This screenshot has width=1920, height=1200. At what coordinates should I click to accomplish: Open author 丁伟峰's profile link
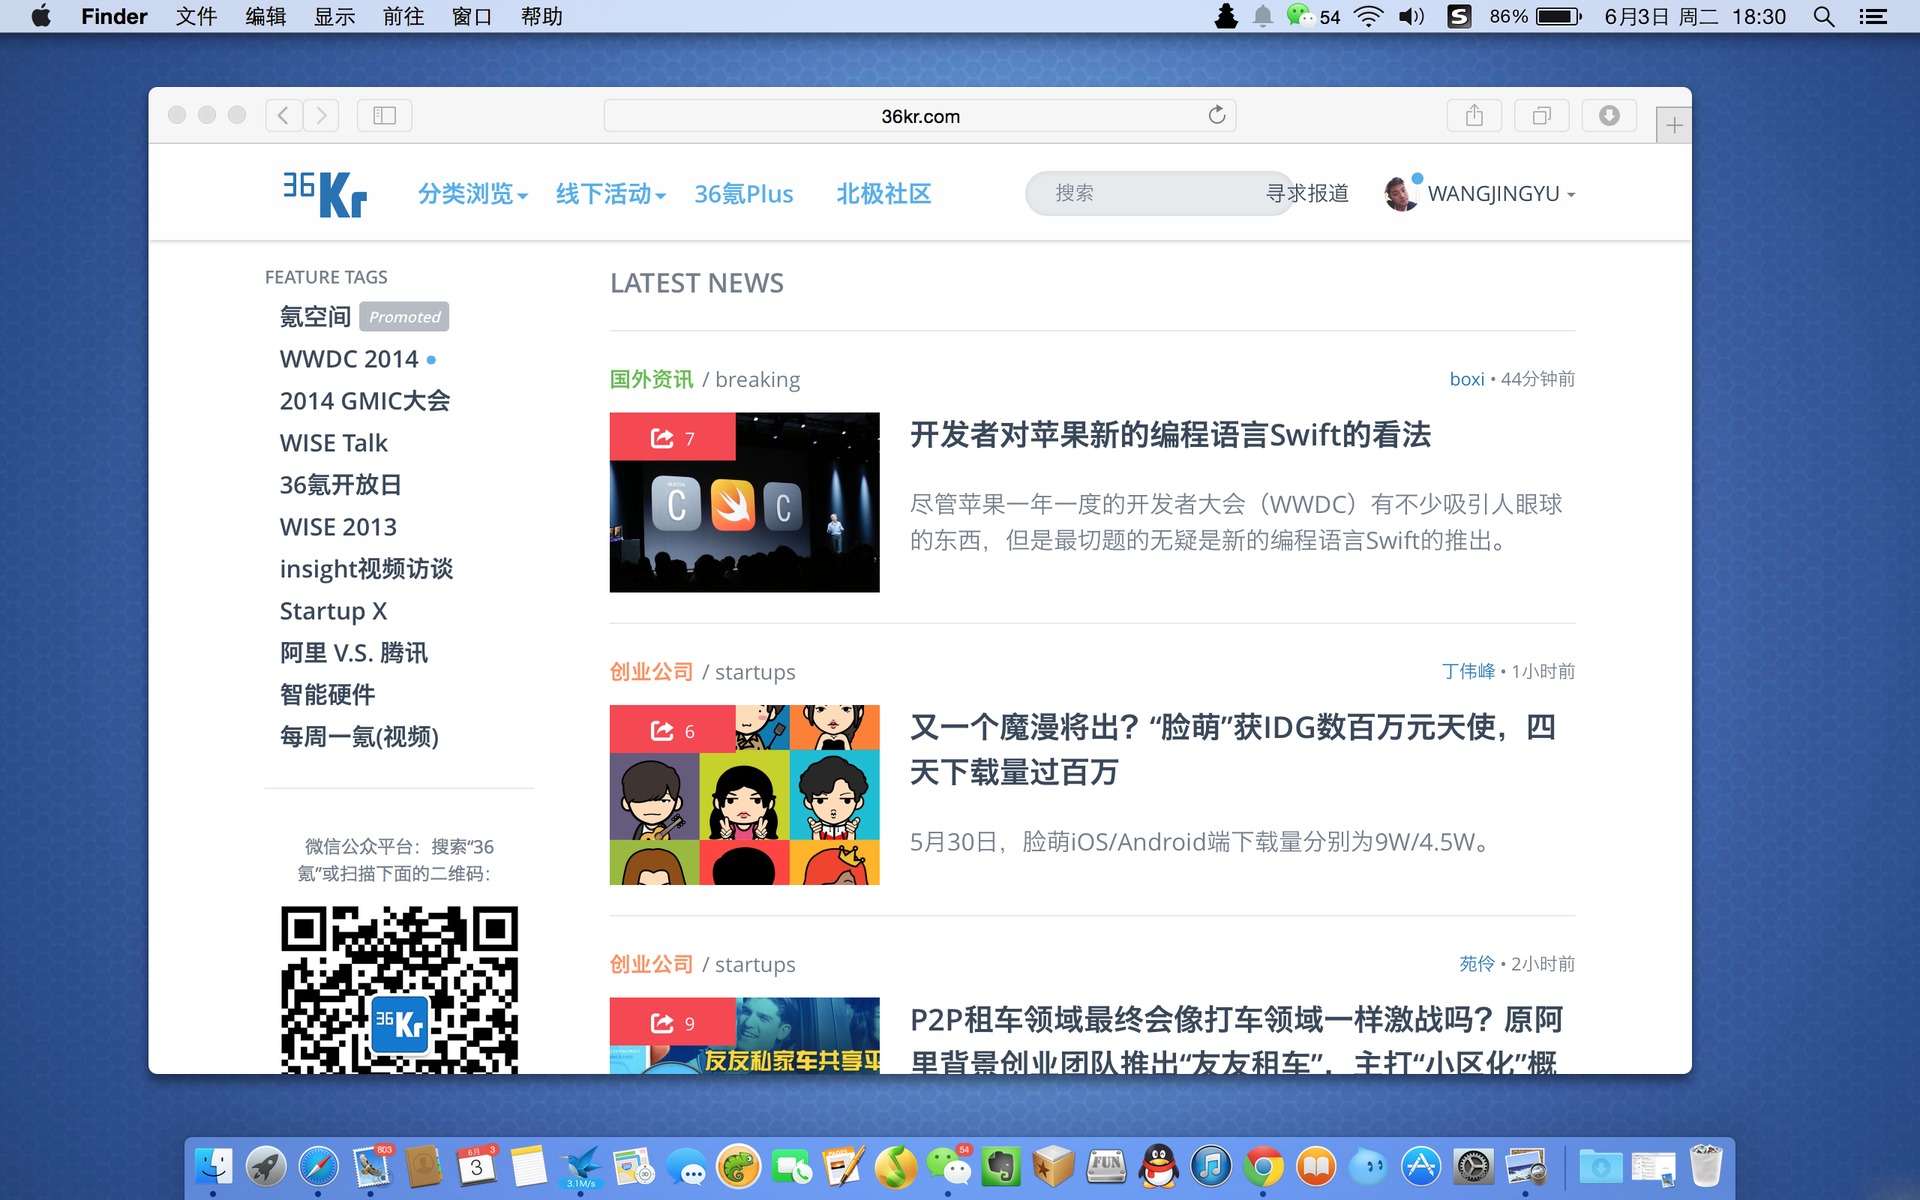(1468, 671)
